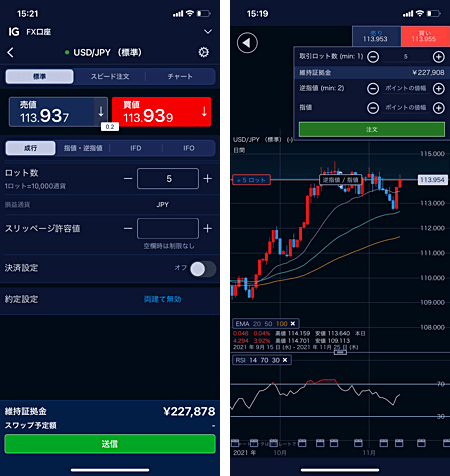Go back with the left chevron arrow

coord(11,52)
